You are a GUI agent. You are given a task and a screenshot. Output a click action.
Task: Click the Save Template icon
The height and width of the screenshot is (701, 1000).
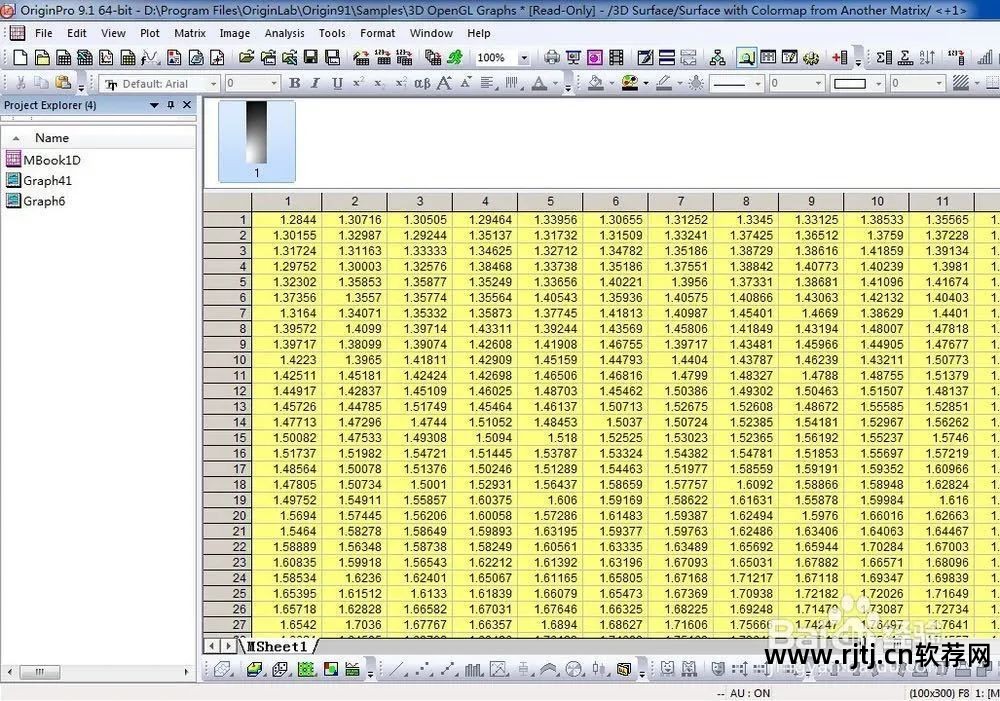click(332, 58)
